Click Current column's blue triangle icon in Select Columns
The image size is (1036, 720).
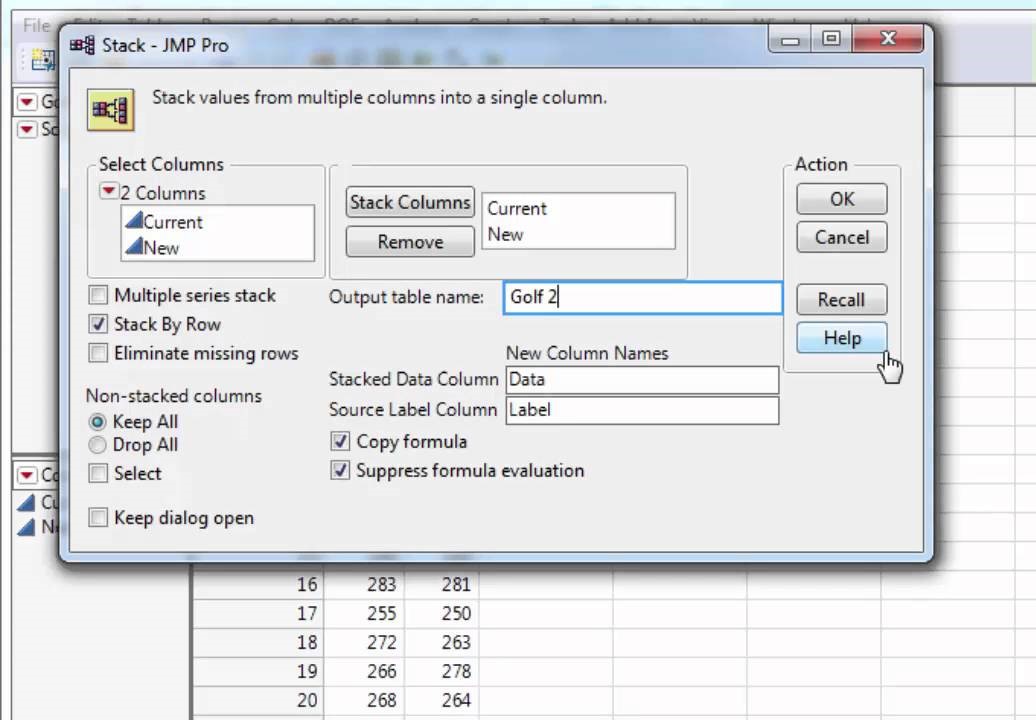point(134,221)
